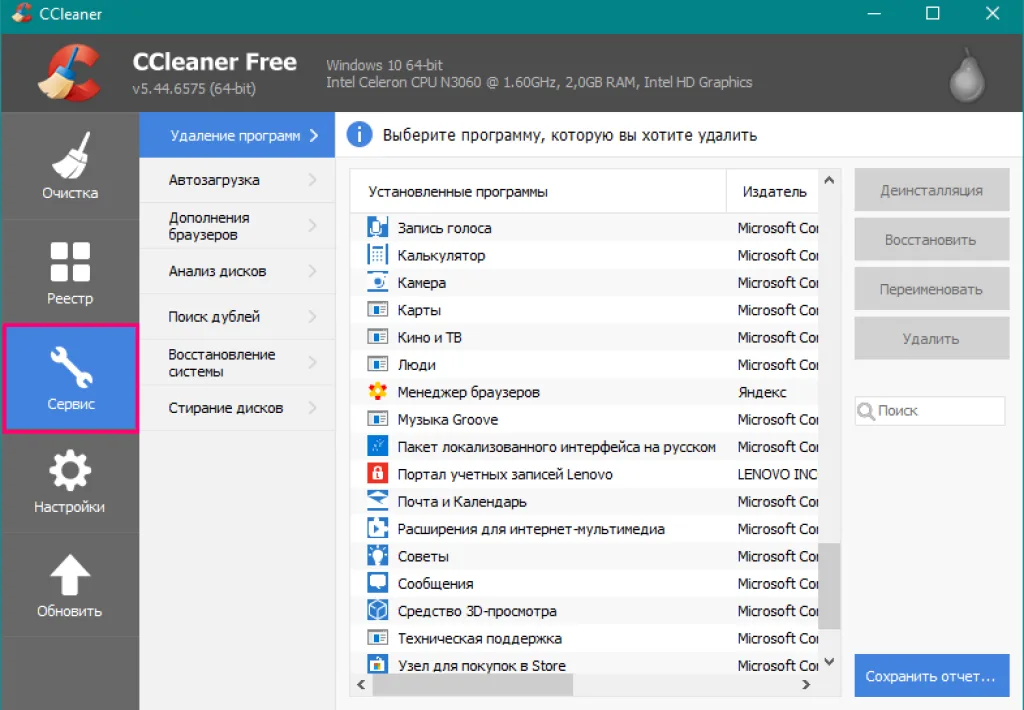Click the Калькулятор app icon
Screen dimensions: 1024x710
click(x=377, y=255)
